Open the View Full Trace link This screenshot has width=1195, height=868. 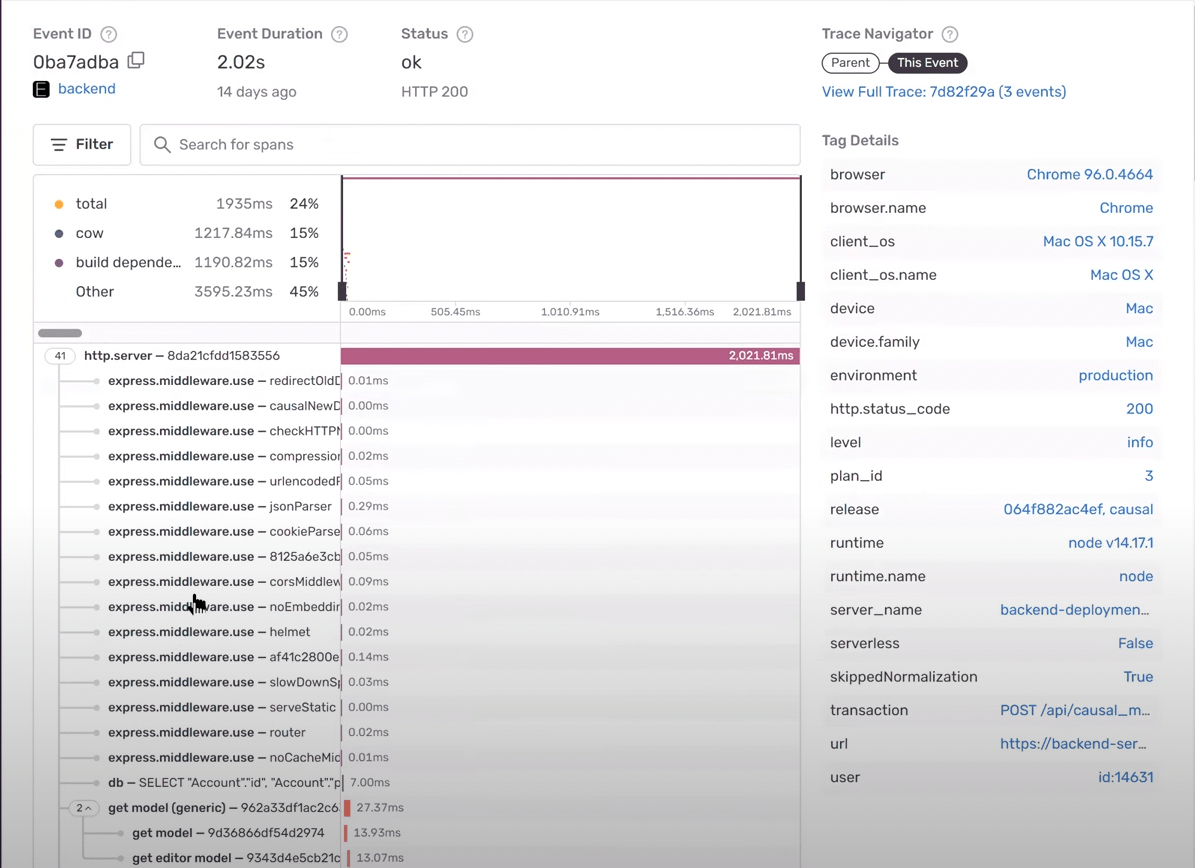943,92
